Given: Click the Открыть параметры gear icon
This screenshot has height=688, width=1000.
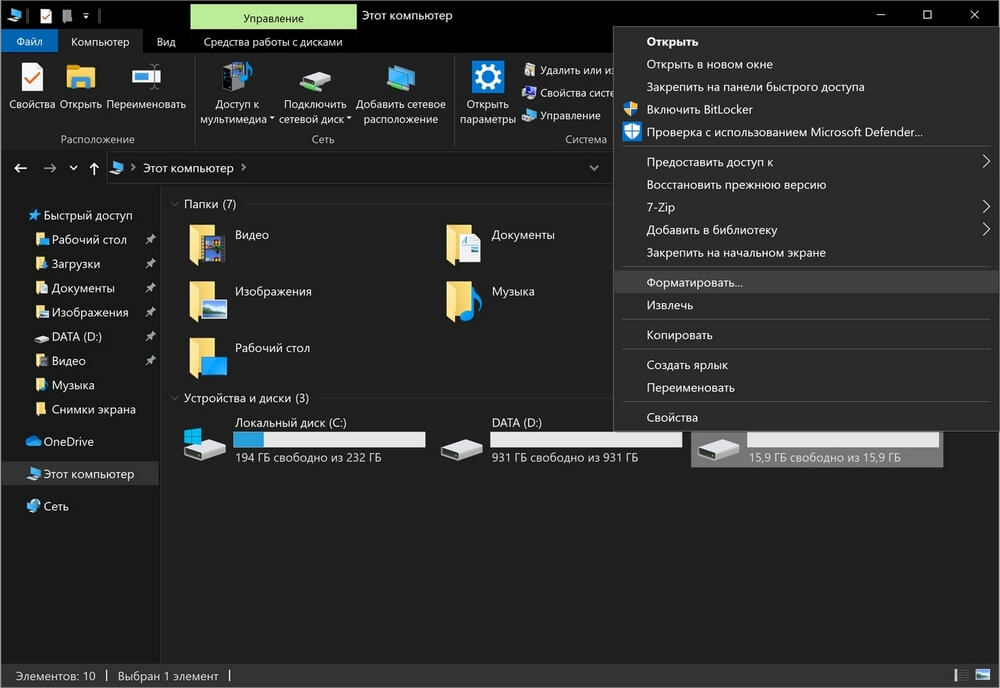Looking at the screenshot, I should pyautogui.click(x=487, y=80).
